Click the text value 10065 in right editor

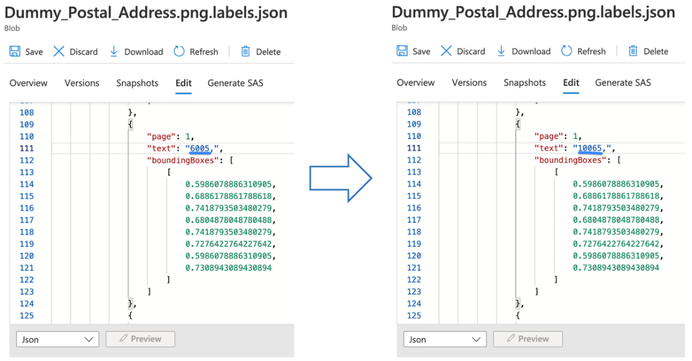(x=590, y=148)
